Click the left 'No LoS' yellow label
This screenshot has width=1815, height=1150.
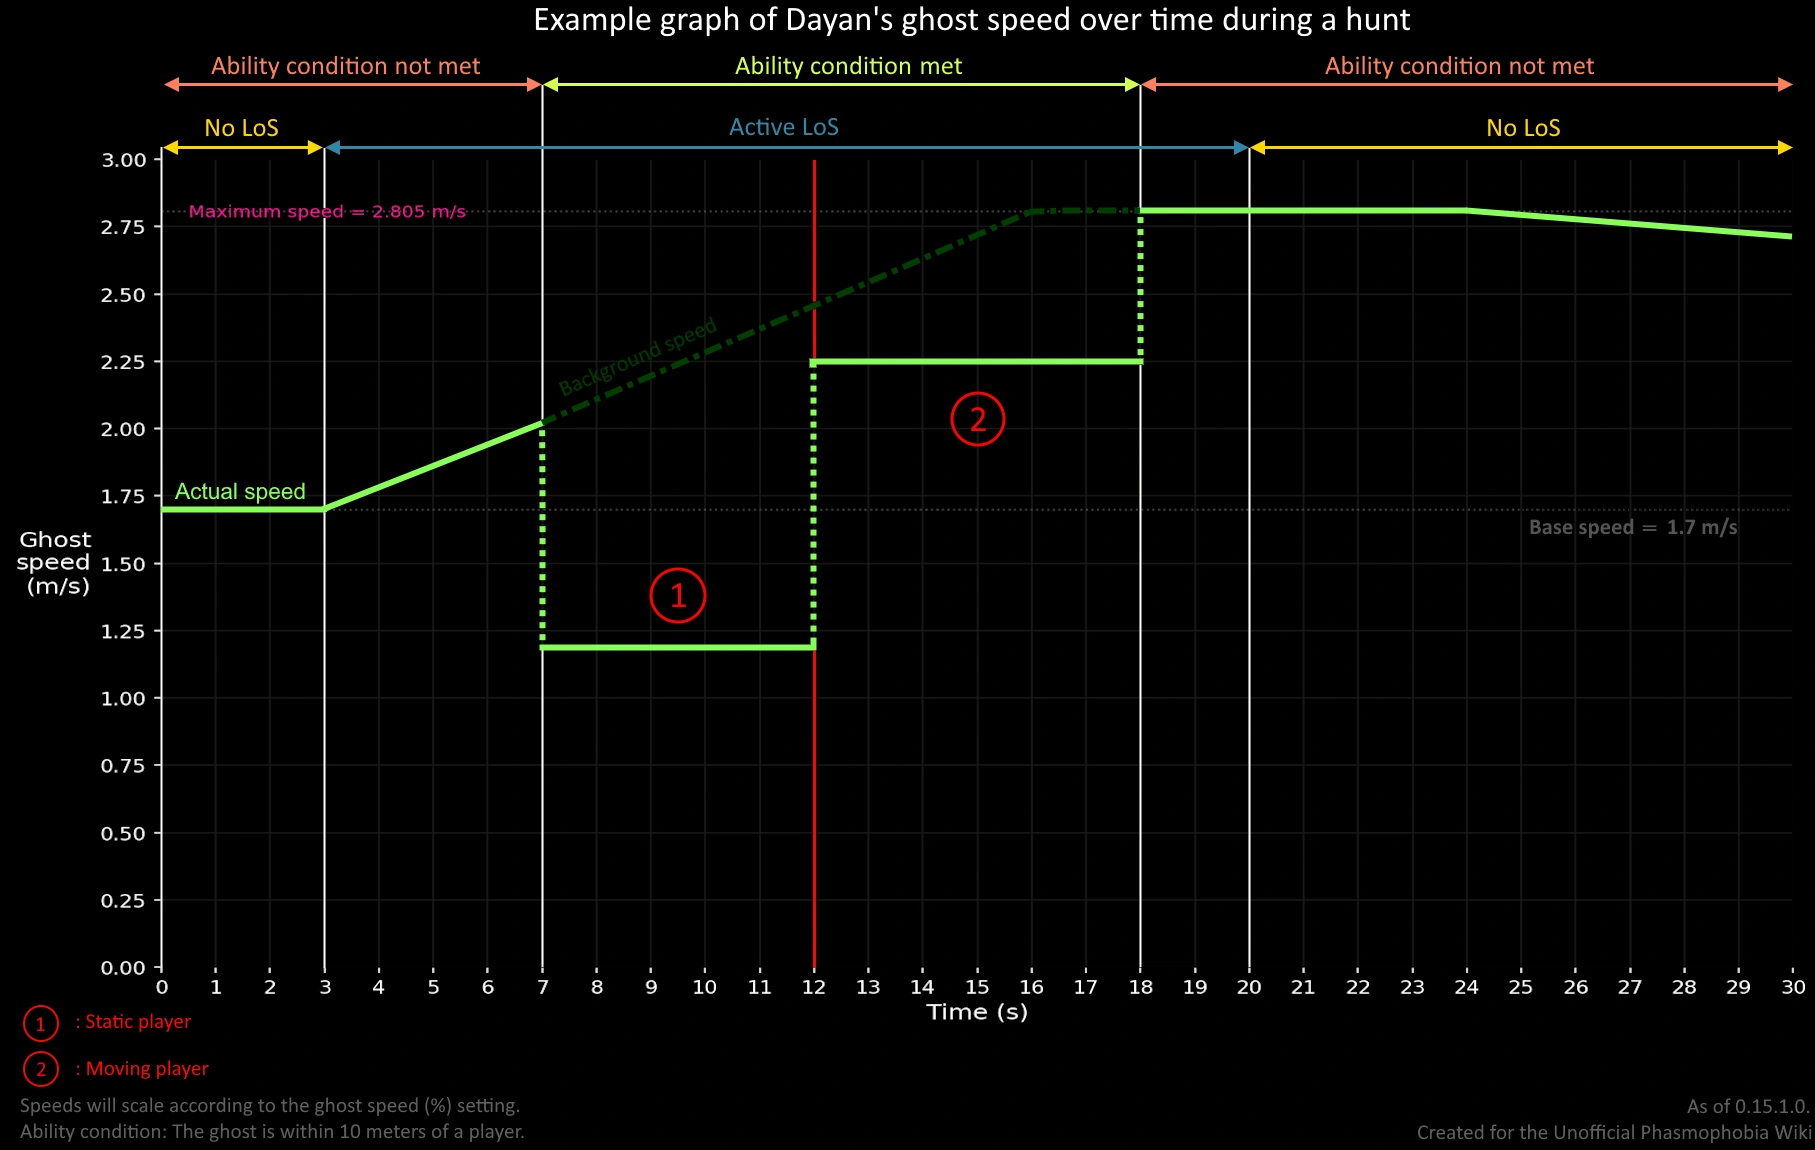(x=241, y=128)
